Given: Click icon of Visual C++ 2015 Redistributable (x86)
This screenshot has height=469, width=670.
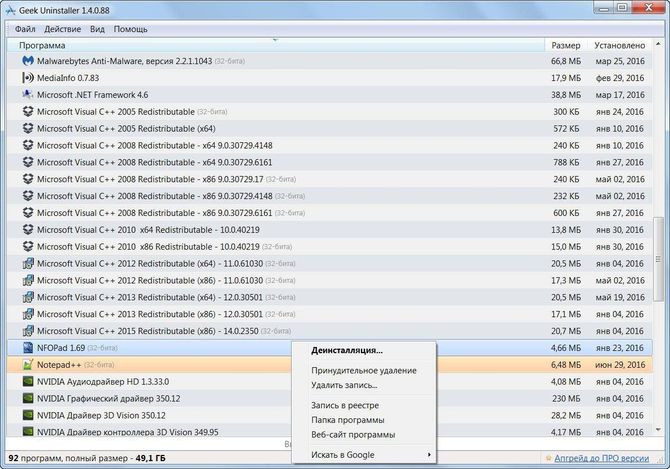Looking at the screenshot, I should pos(28,331).
